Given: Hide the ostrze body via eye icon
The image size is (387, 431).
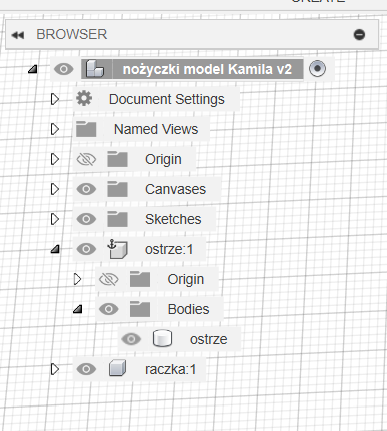Looking at the screenshot, I should click(x=131, y=339).
